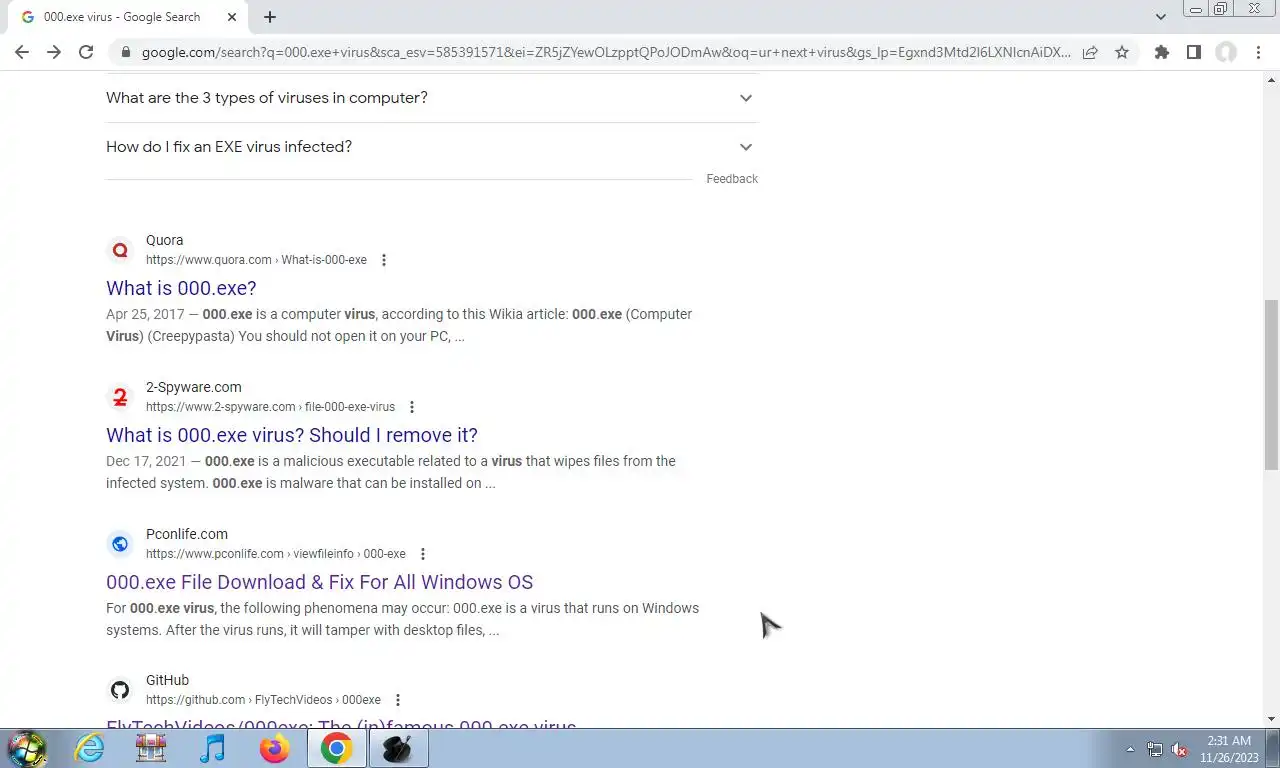Click the Feedback link
Image resolution: width=1280 pixels, height=768 pixels.
point(732,179)
